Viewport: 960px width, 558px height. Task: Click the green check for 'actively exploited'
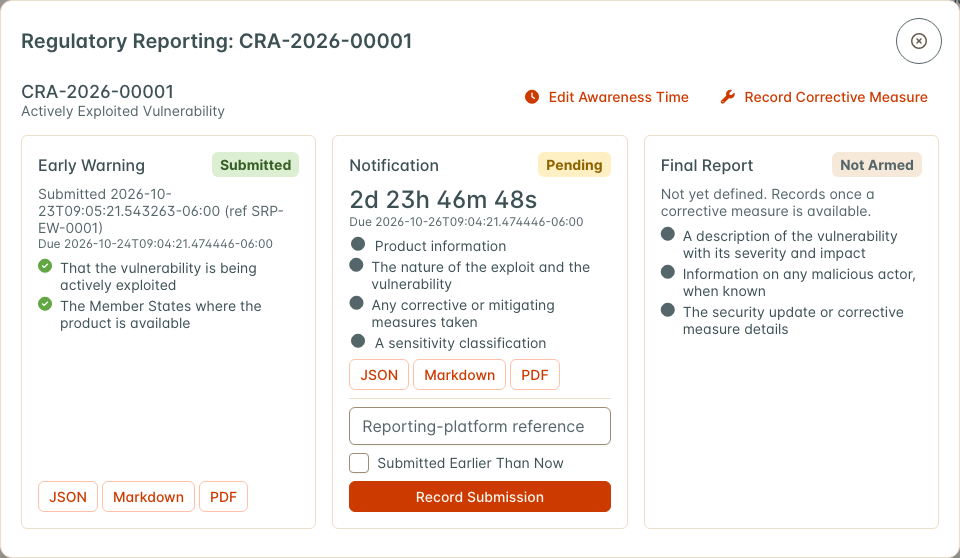pyautogui.click(x=45, y=266)
